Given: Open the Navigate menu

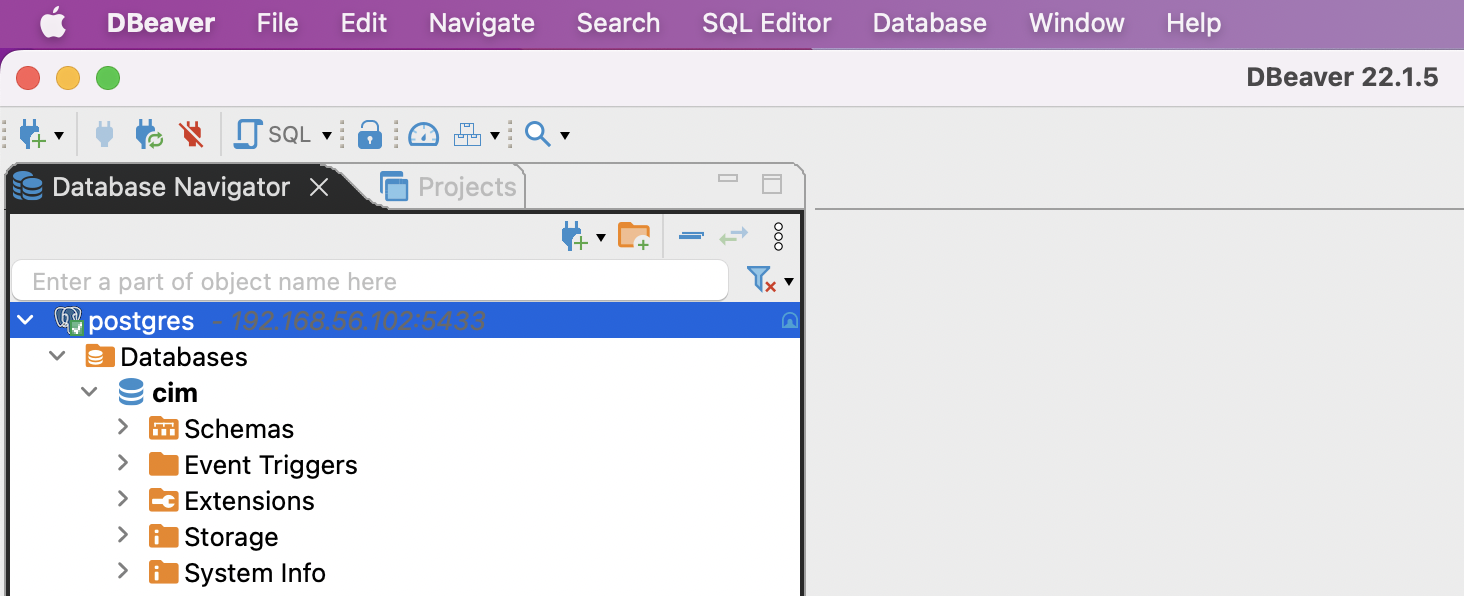Looking at the screenshot, I should click(482, 23).
